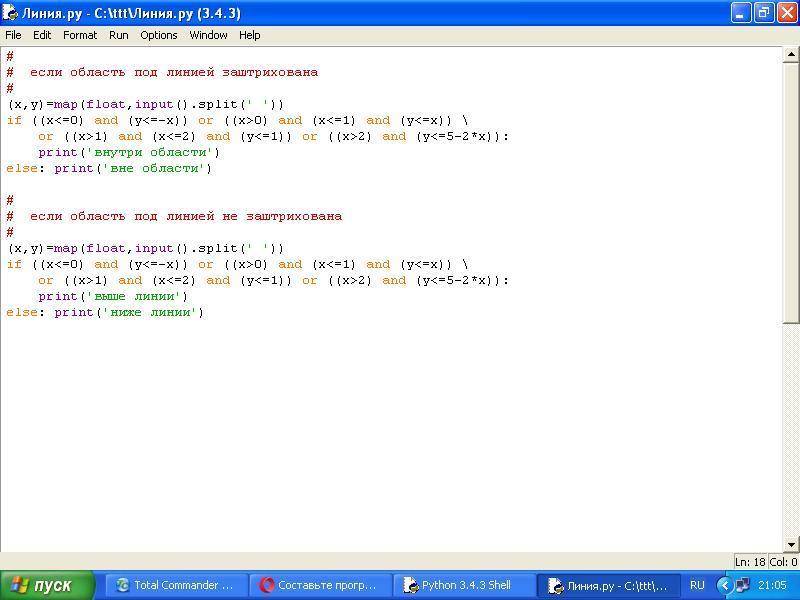The width and height of the screenshot is (800, 600).
Task: Expand hidden tray icons chevron
Action: pos(723,585)
